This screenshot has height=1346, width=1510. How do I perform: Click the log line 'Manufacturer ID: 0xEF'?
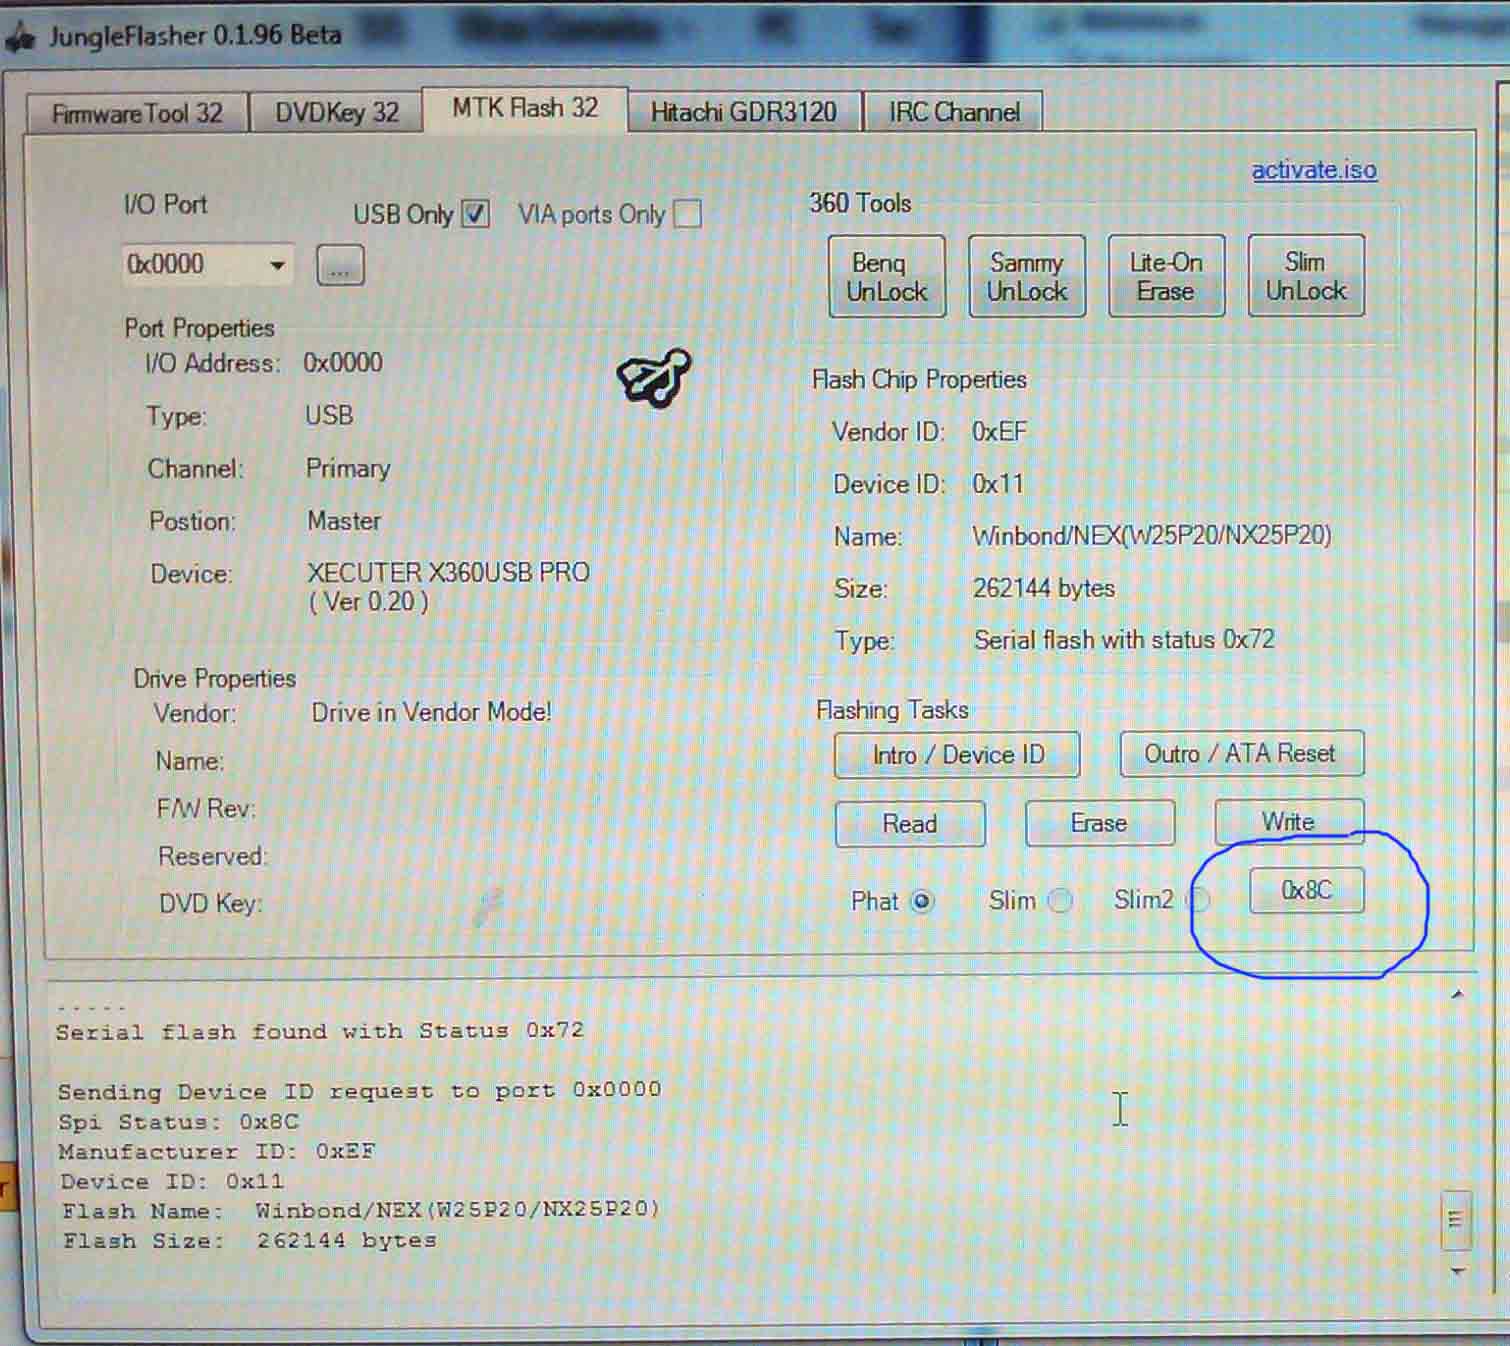coord(217,1151)
